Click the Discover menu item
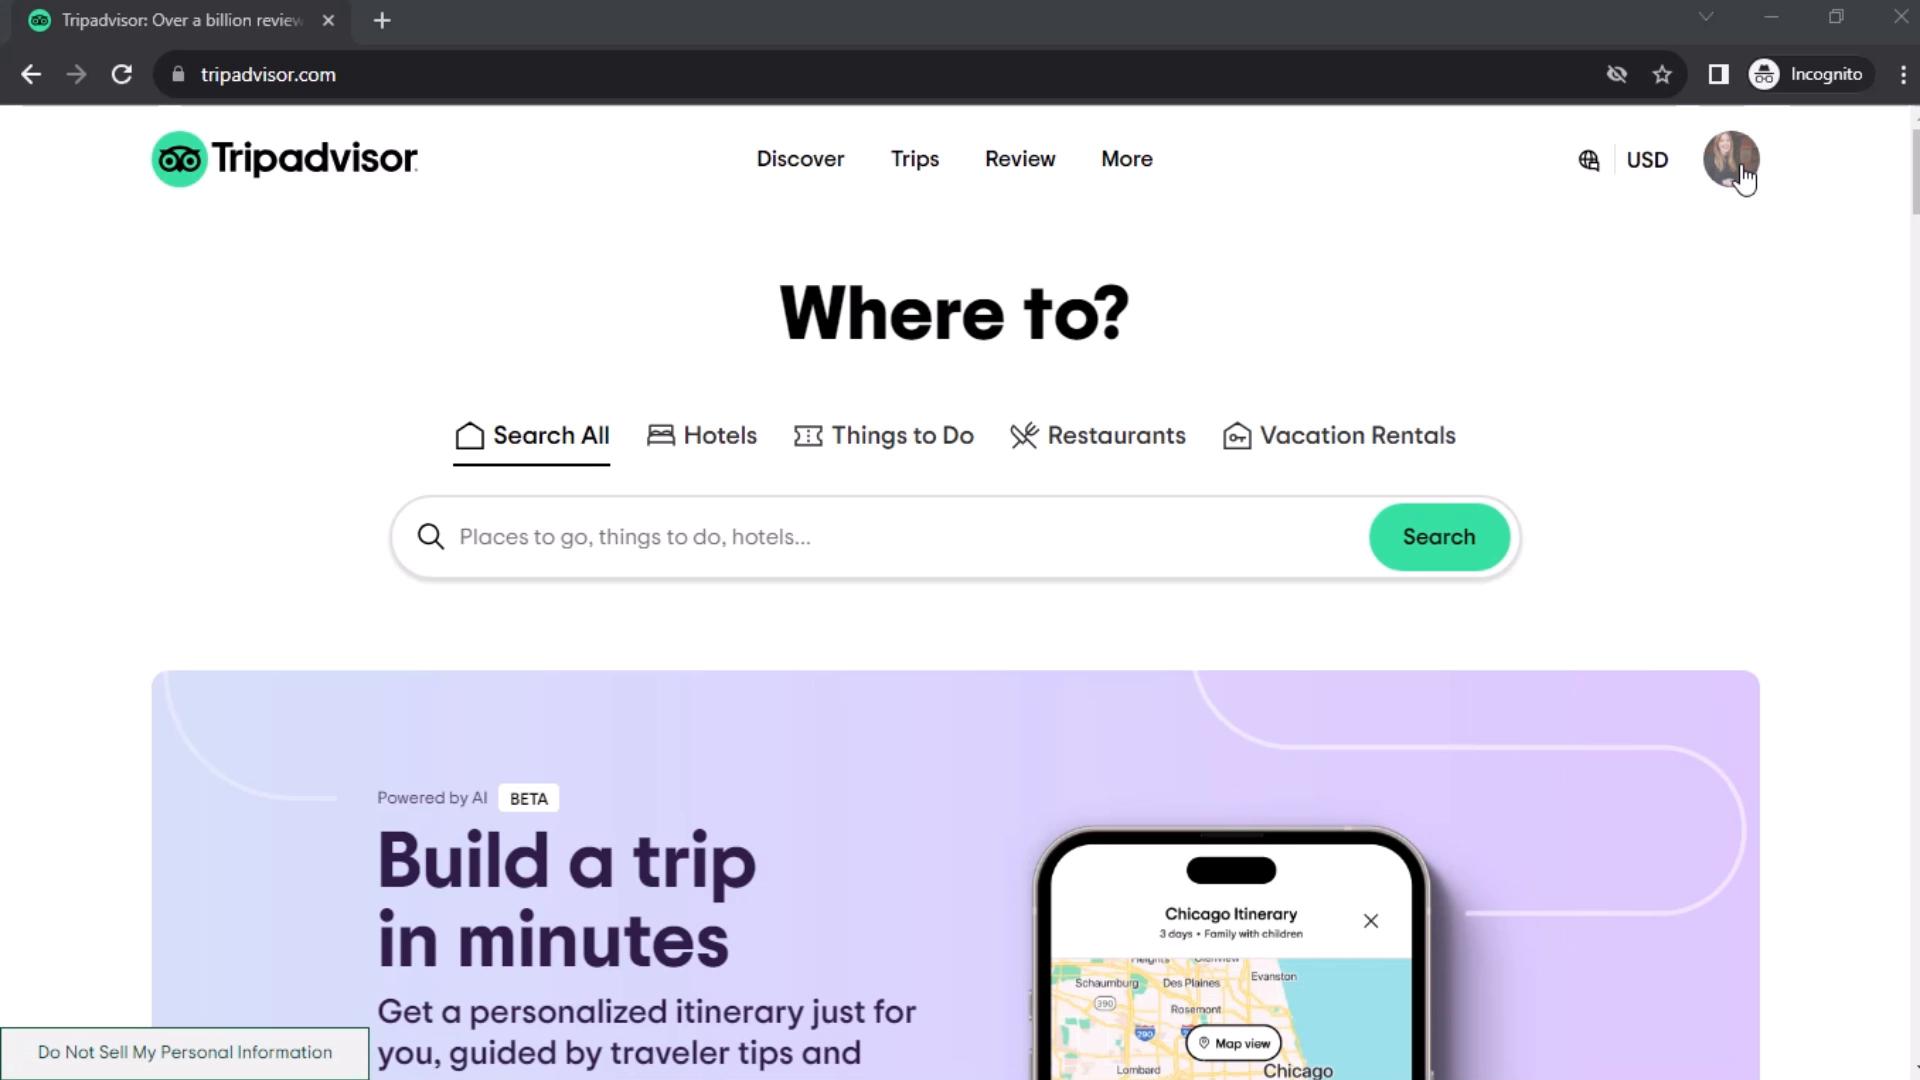 click(800, 158)
